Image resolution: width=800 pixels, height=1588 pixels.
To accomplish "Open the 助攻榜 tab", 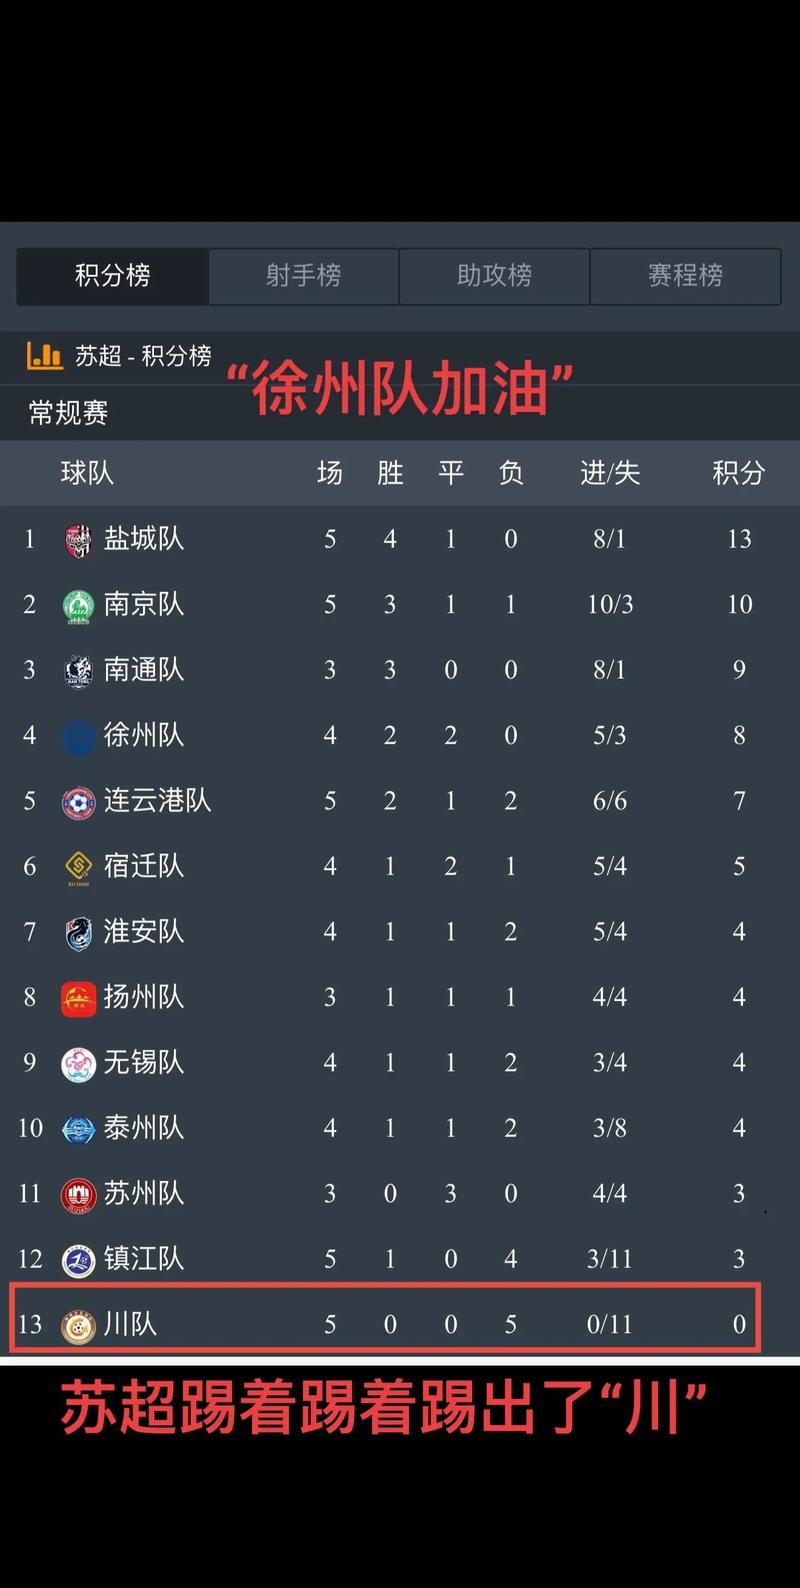I will [494, 276].
